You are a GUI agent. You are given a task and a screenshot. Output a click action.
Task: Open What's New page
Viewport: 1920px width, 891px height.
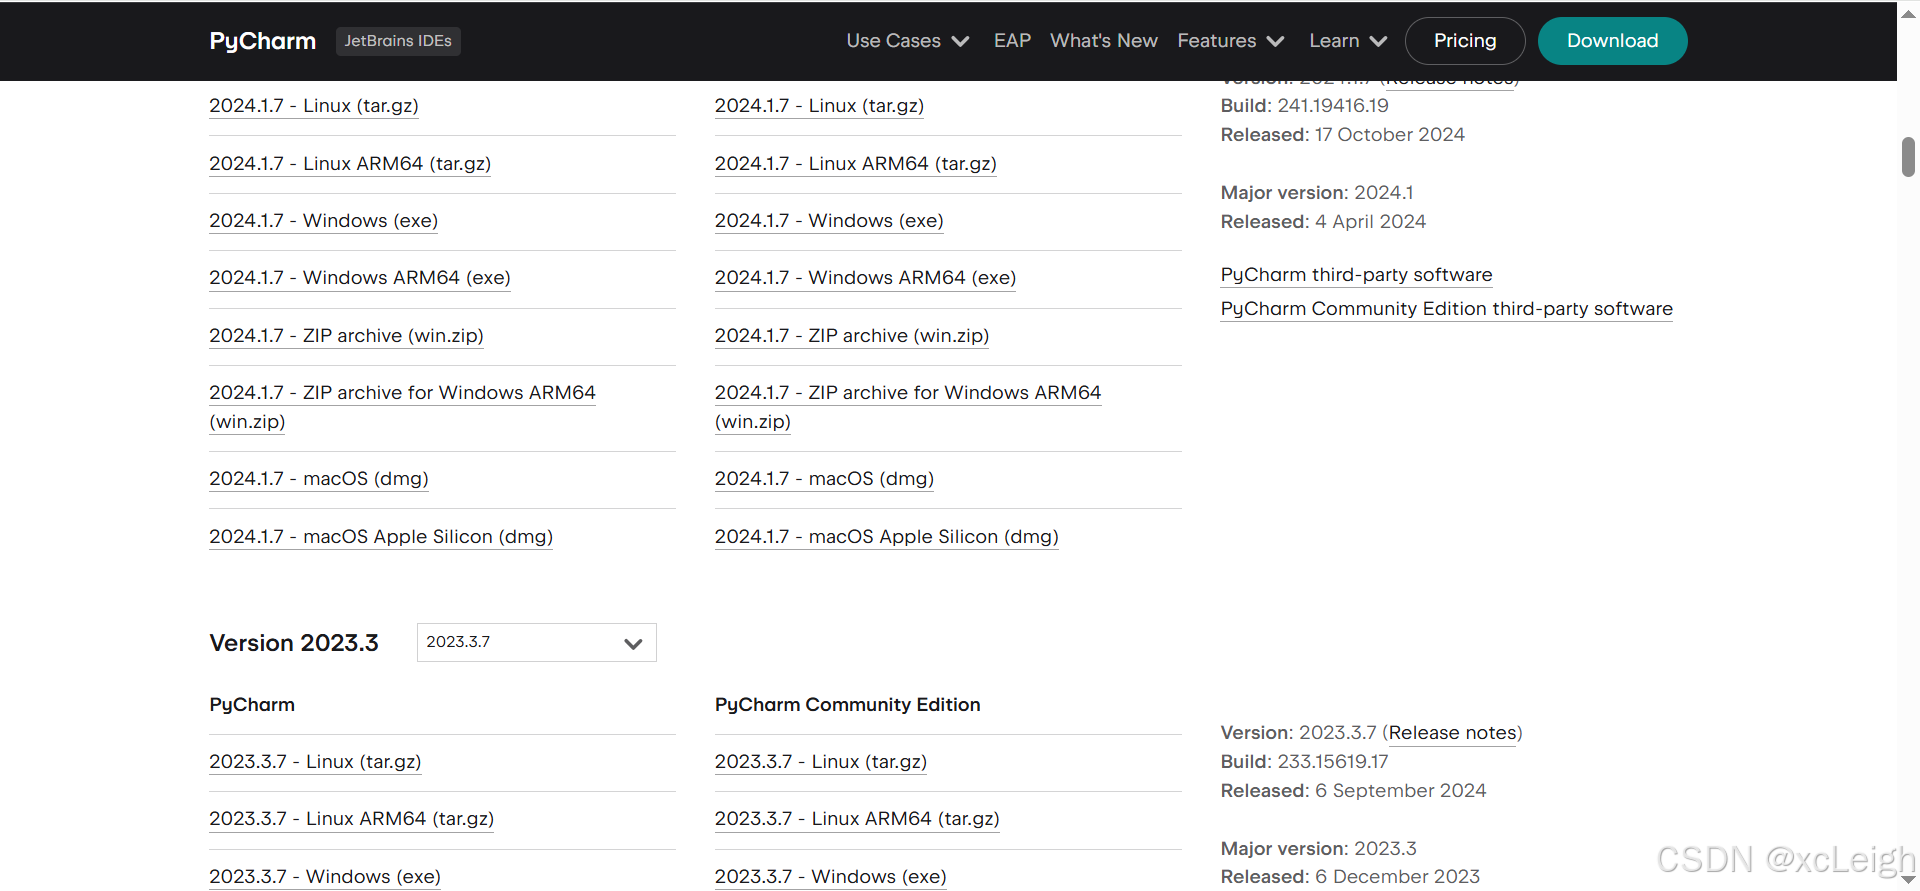point(1104,41)
